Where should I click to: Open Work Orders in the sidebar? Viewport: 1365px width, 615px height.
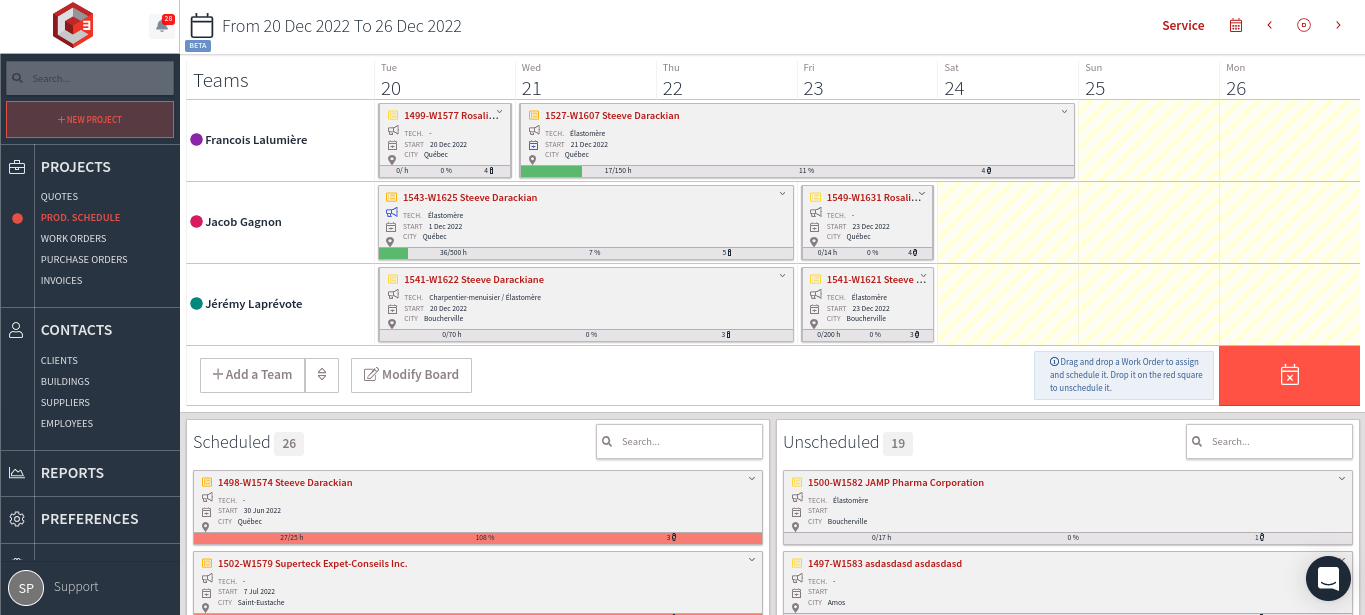tap(73, 239)
